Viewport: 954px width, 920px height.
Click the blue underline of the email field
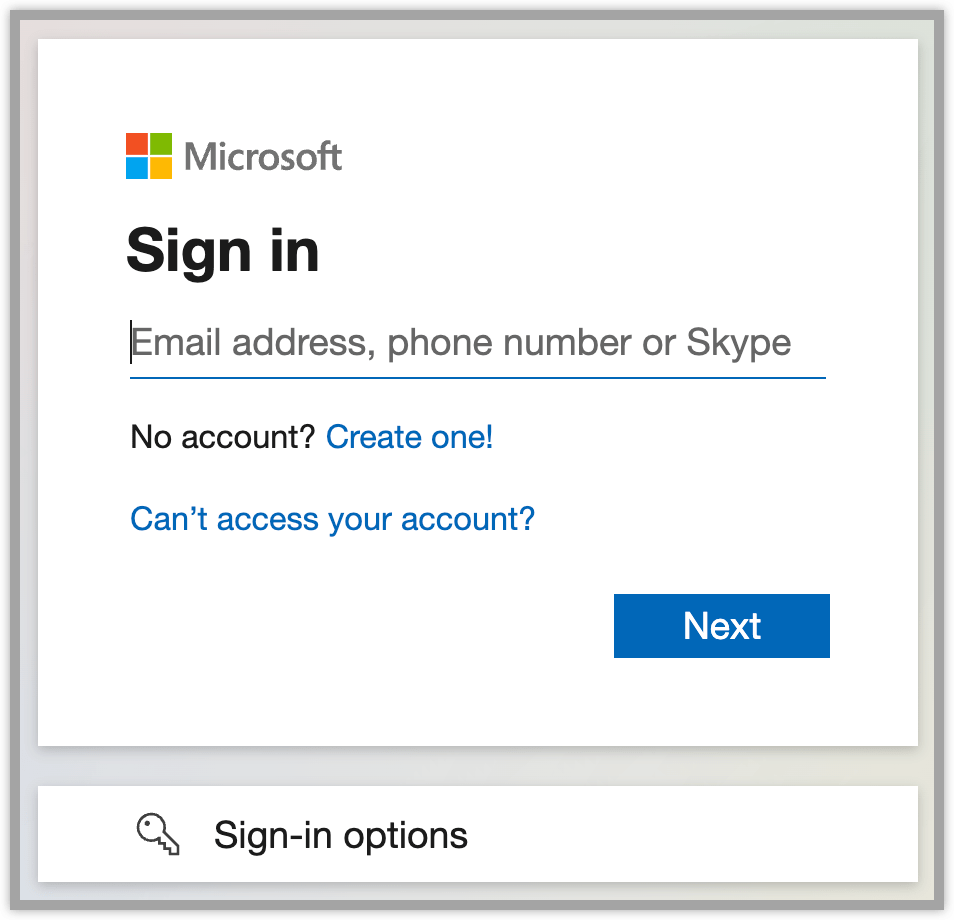click(x=477, y=378)
